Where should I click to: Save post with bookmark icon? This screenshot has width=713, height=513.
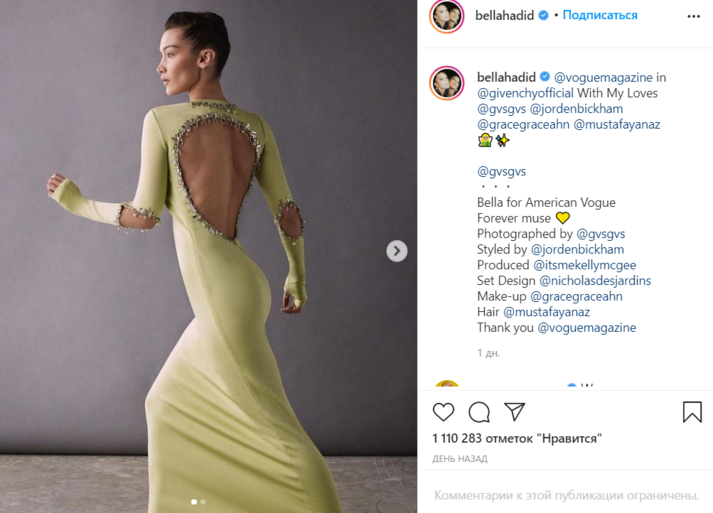click(x=692, y=412)
